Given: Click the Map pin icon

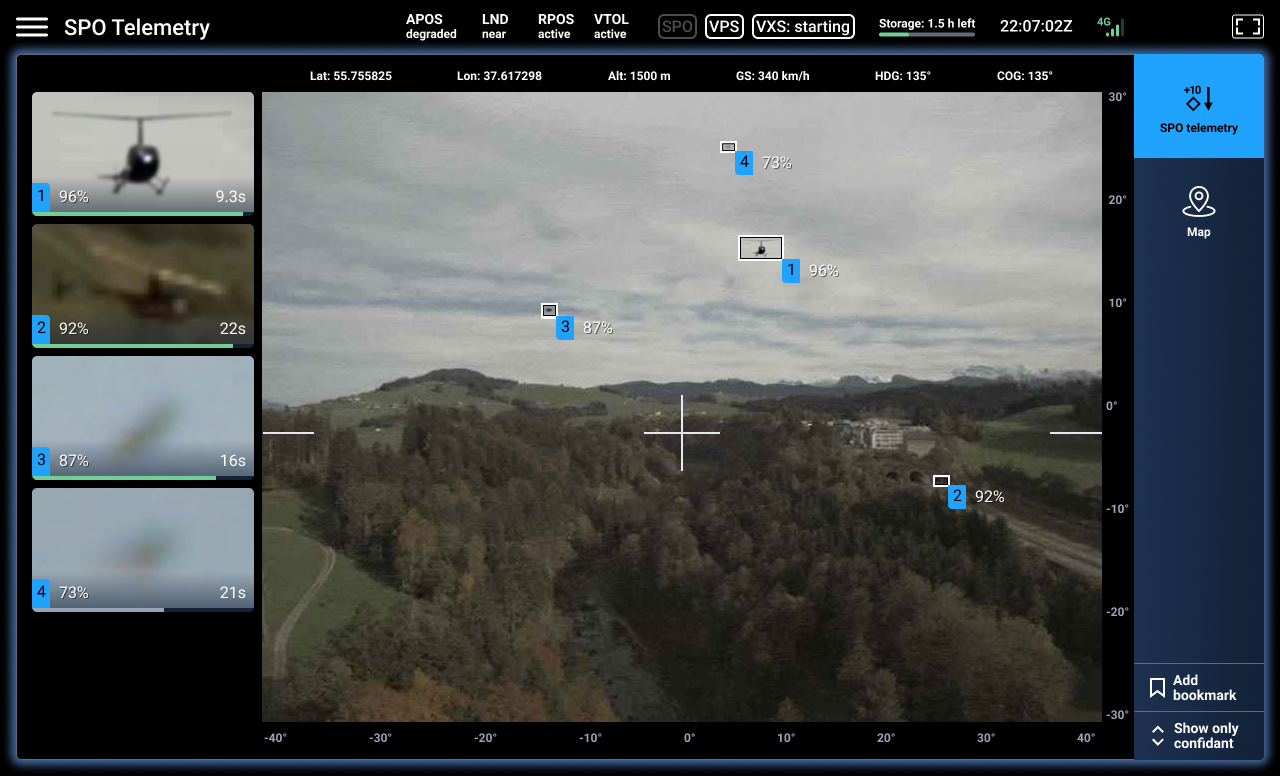Looking at the screenshot, I should click(x=1198, y=202).
